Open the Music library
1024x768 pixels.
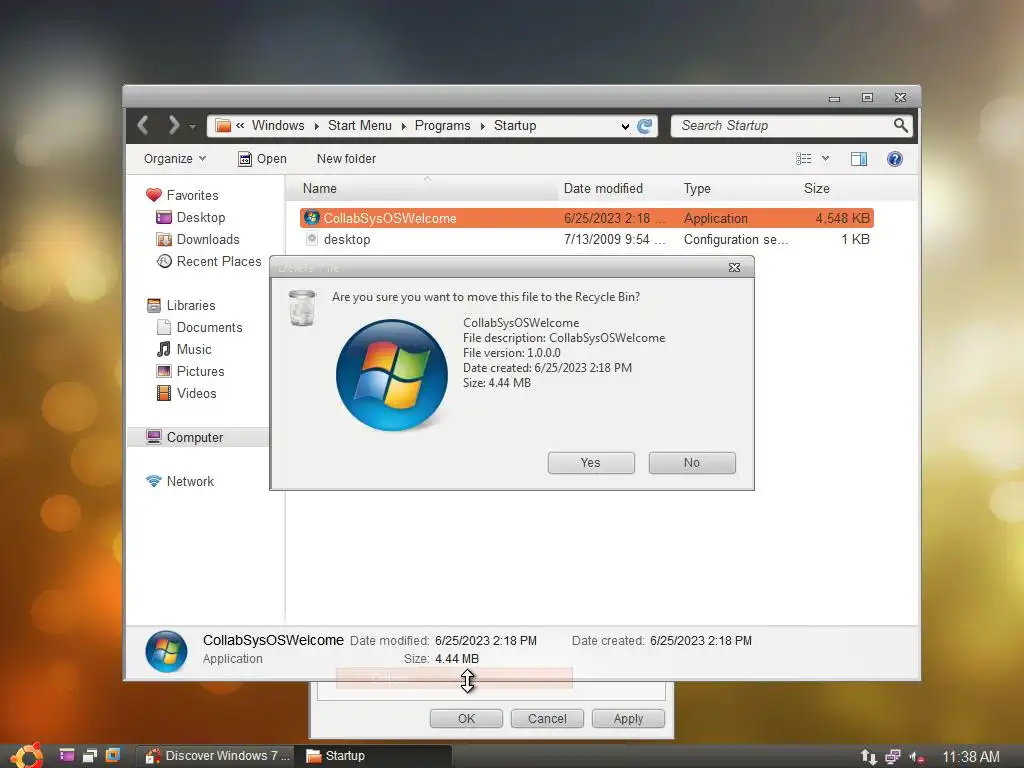coord(184,349)
